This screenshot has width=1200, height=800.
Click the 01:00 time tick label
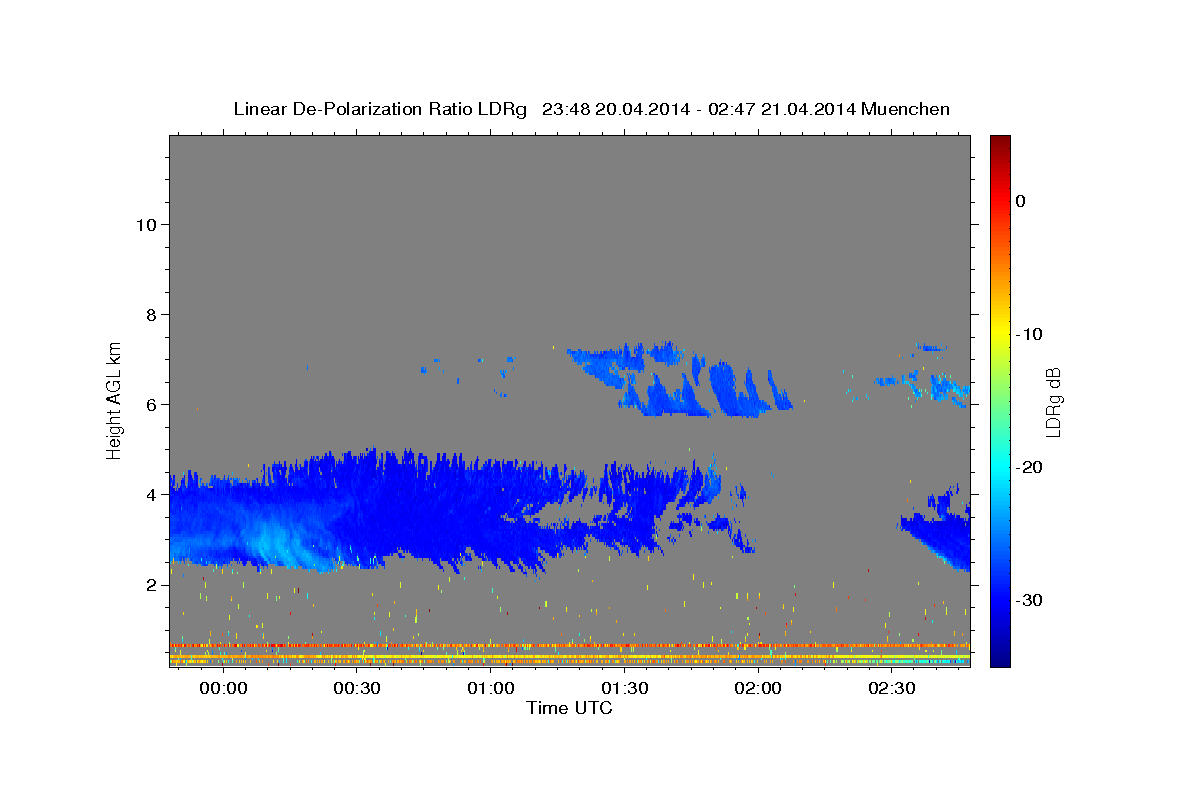point(491,689)
